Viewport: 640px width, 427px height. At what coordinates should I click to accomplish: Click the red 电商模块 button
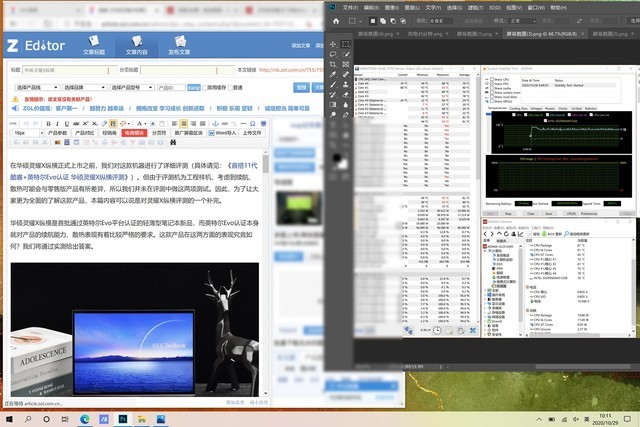pyautogui.click(x=134, y=133)
